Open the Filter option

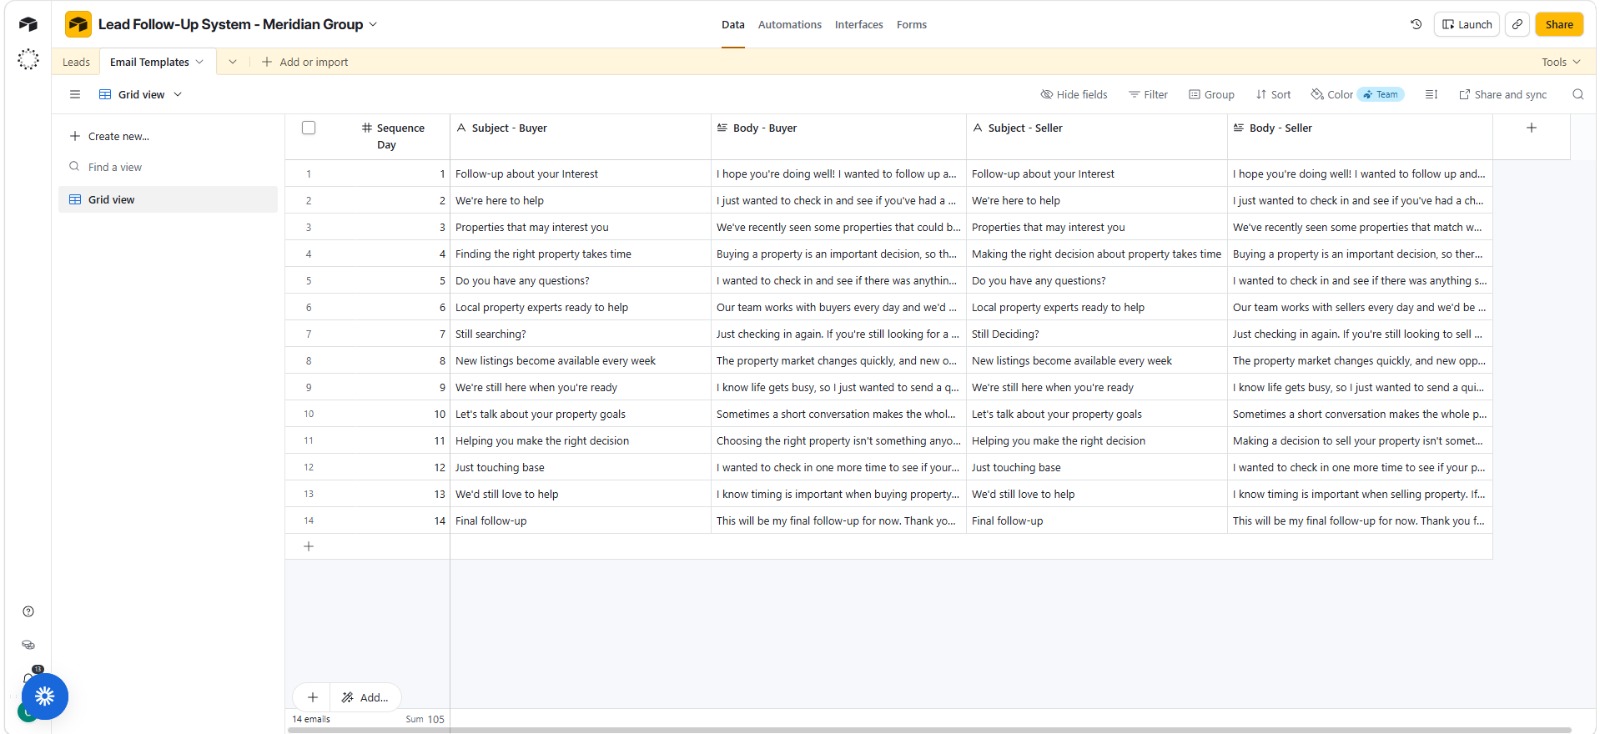[x=1148, y=94]
